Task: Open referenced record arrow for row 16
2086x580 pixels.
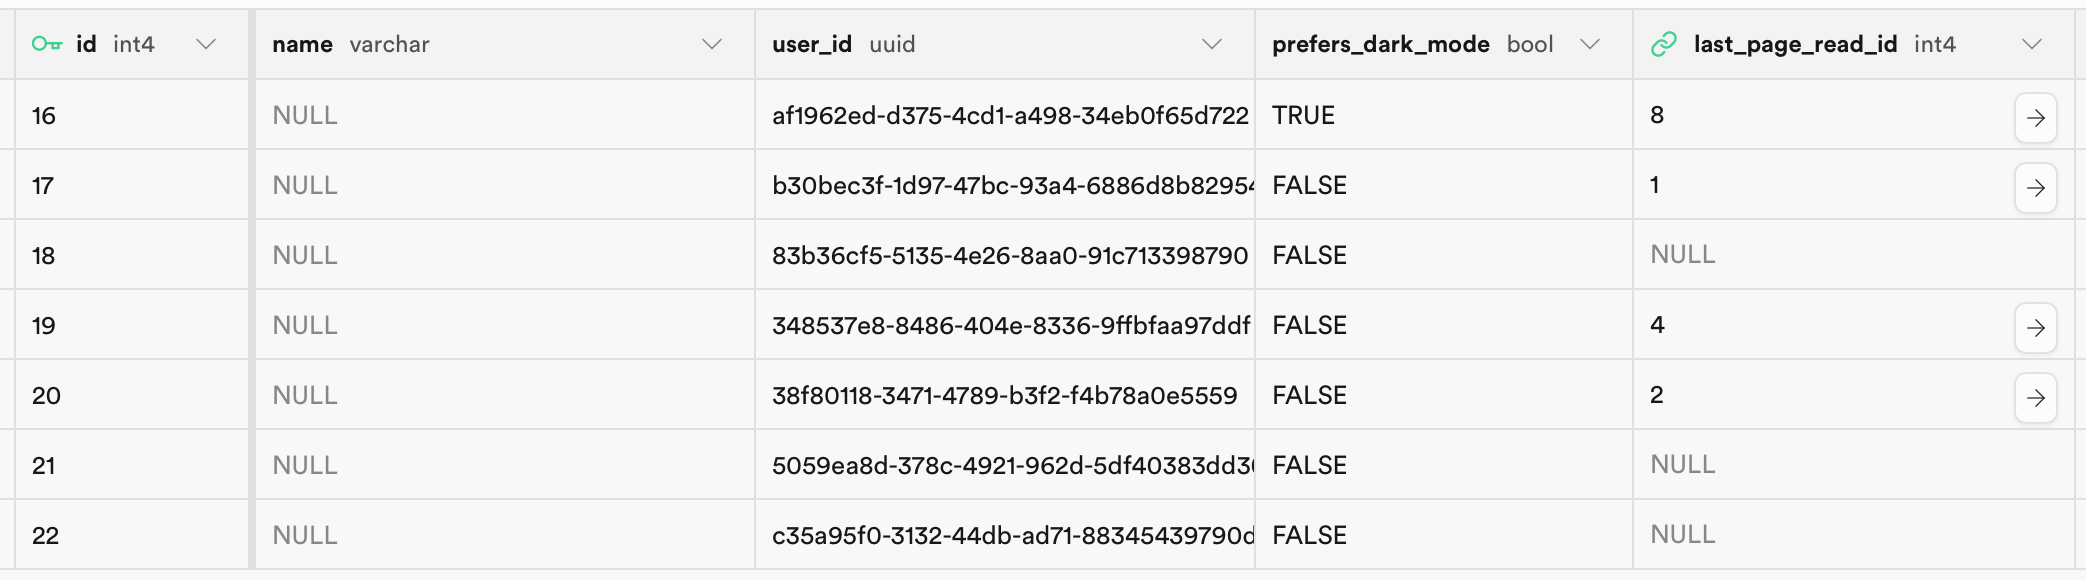Action: (2035, 118)
